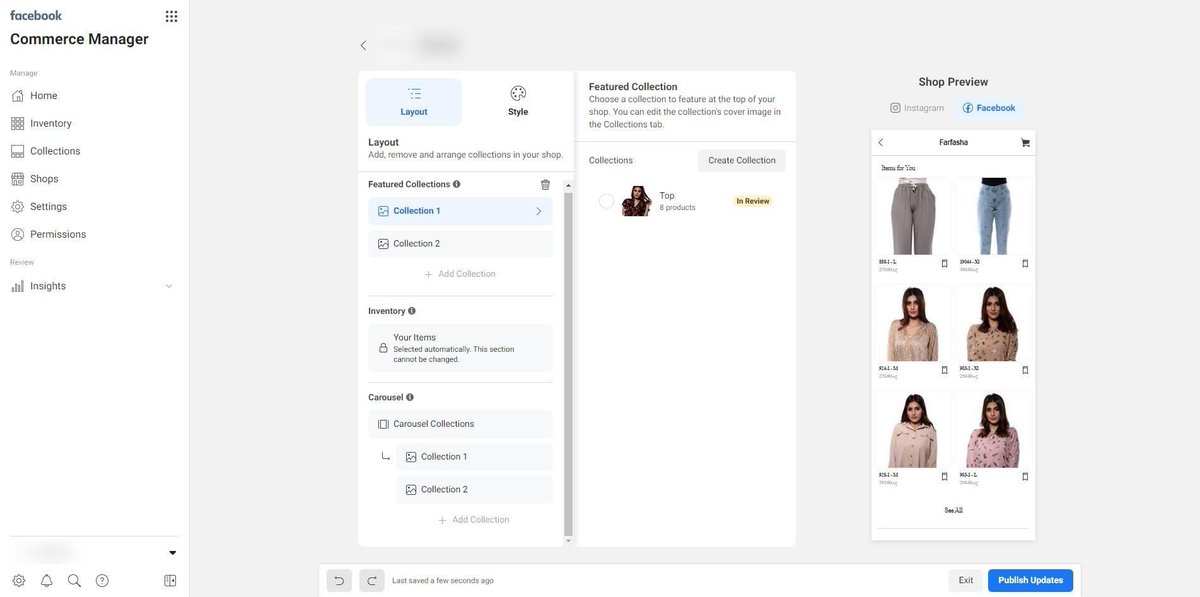Screen dimensions: 1200x597
Task: Add Collection under Featured Collections
Action: (x=460, y=274)
